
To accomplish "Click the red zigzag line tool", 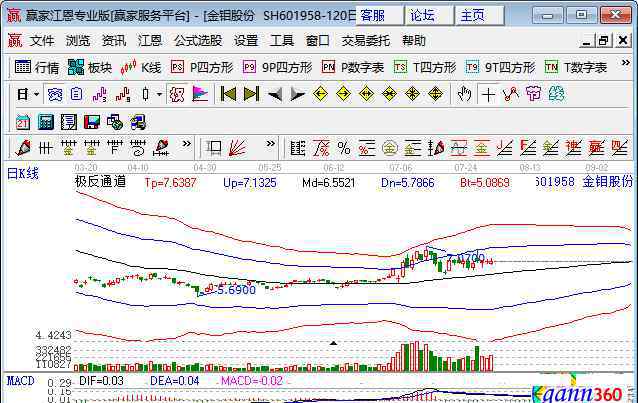I will pyautogui.click(x=511, y=94).
